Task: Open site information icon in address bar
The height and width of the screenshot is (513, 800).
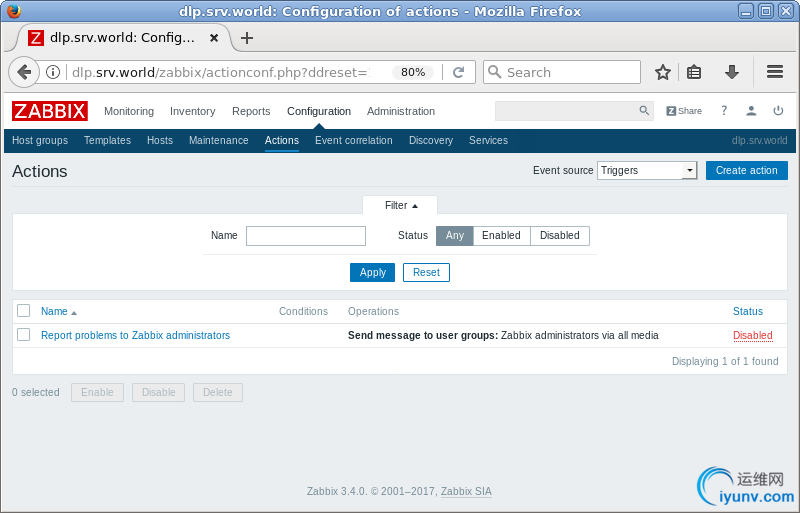Action: [53, 72]
